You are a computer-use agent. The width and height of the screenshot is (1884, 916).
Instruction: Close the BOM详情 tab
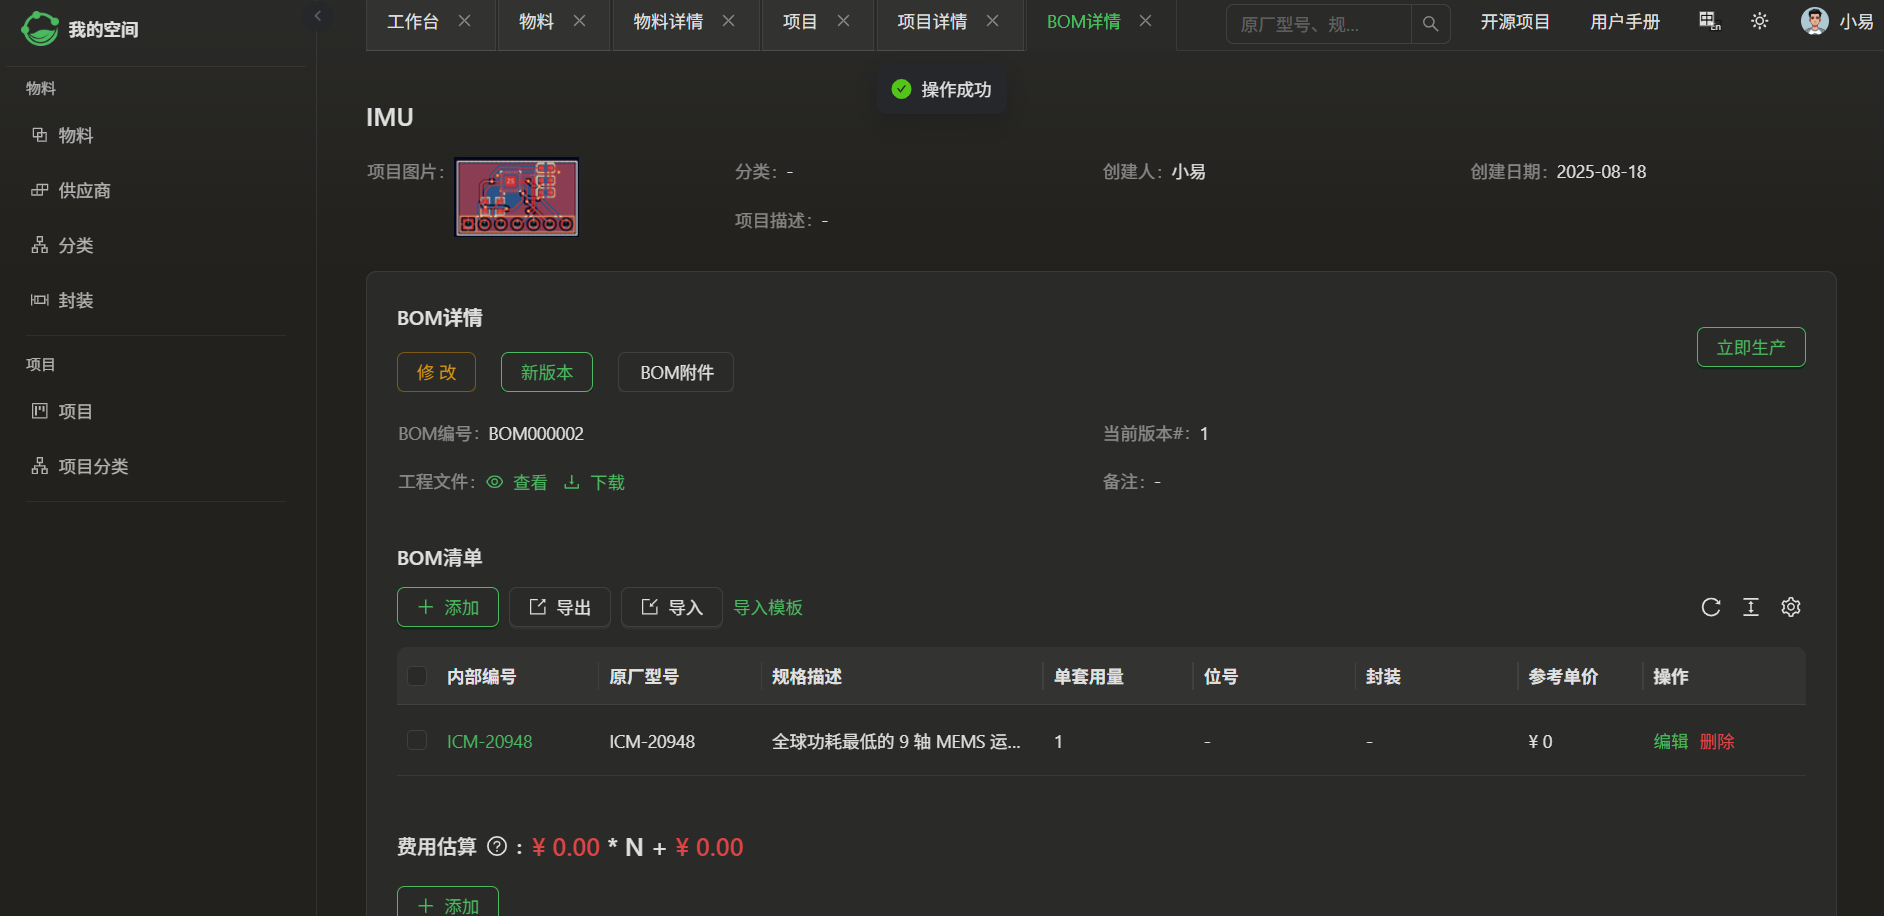(x=1146, y=21)
